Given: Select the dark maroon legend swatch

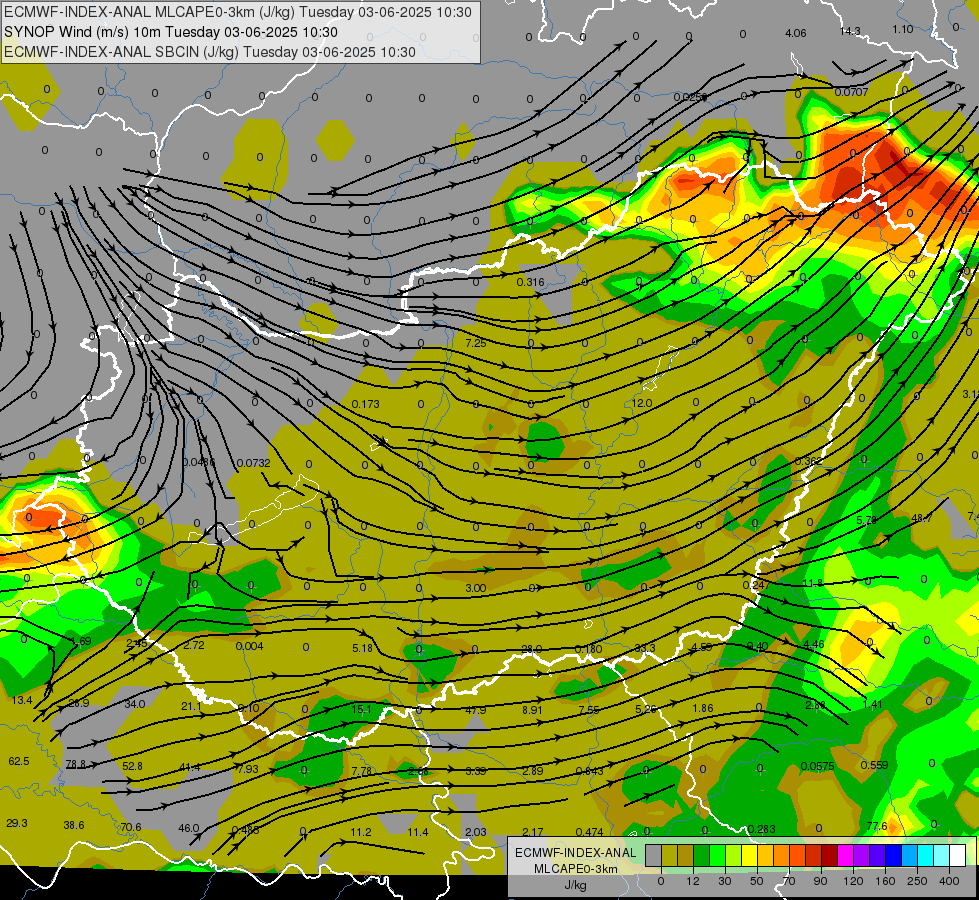Looking at the screenshot, I should (830, 855).
